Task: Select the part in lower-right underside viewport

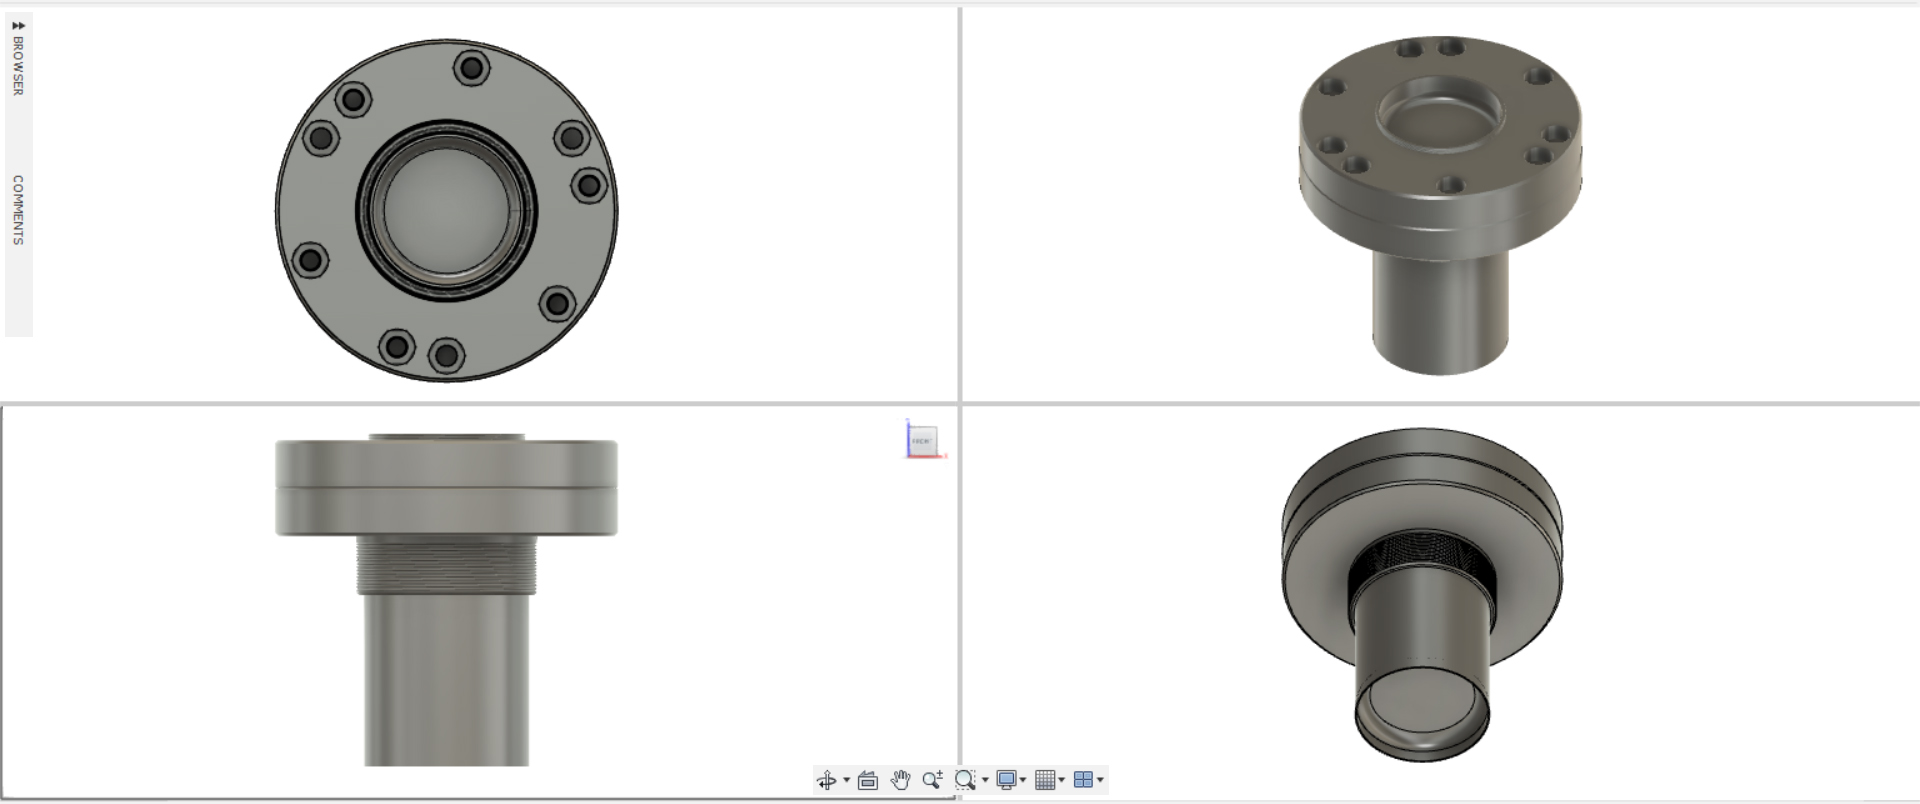Action: (1421, 595)
